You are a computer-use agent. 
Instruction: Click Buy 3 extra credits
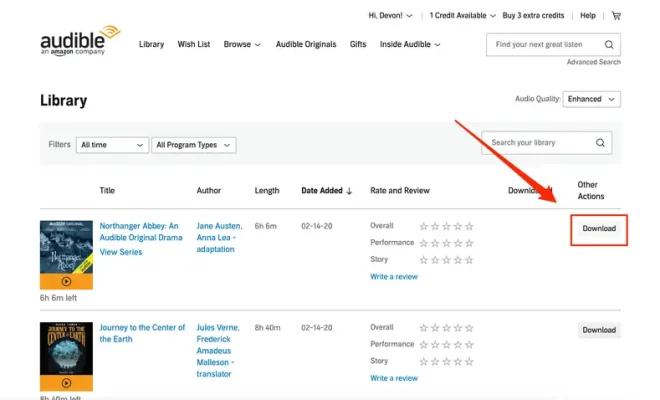533,16
